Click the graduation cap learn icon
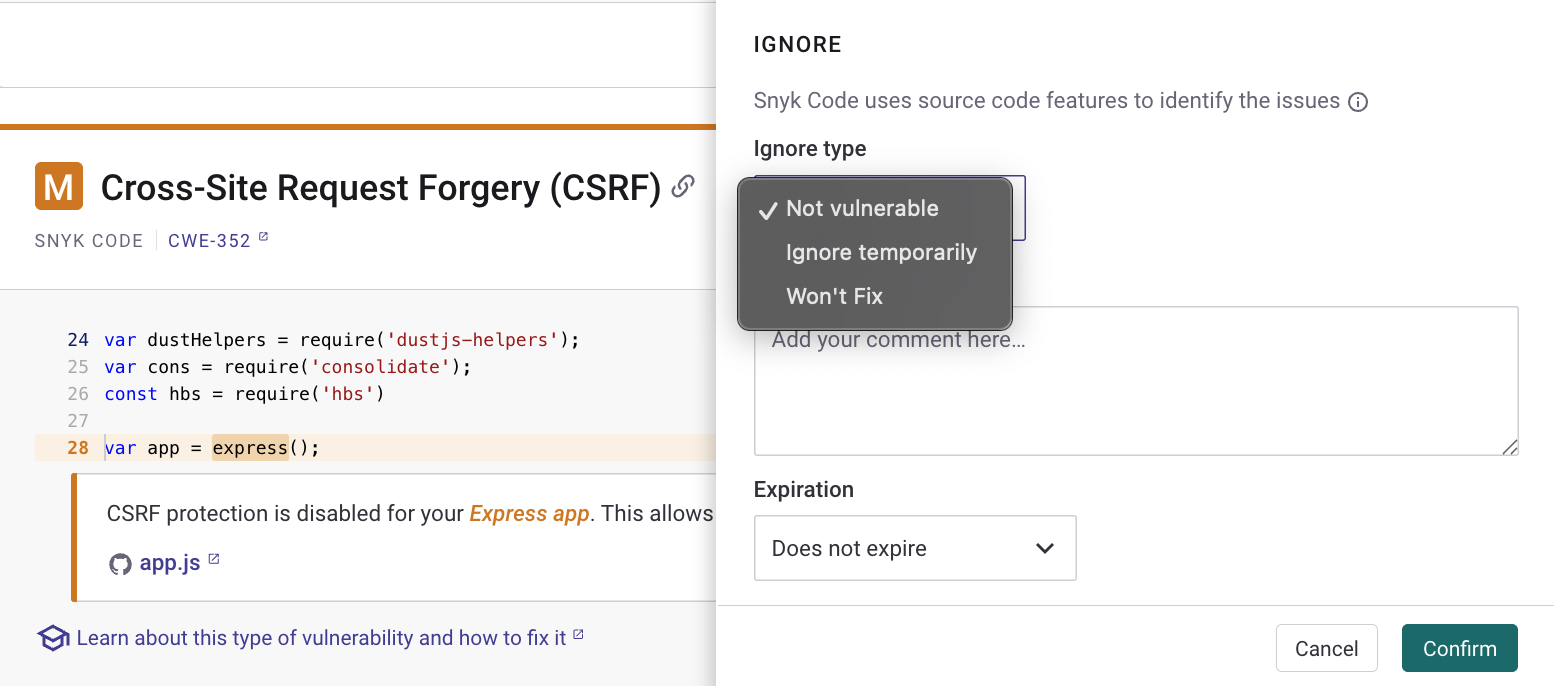The image size is (1554, 686). [52, 638]
